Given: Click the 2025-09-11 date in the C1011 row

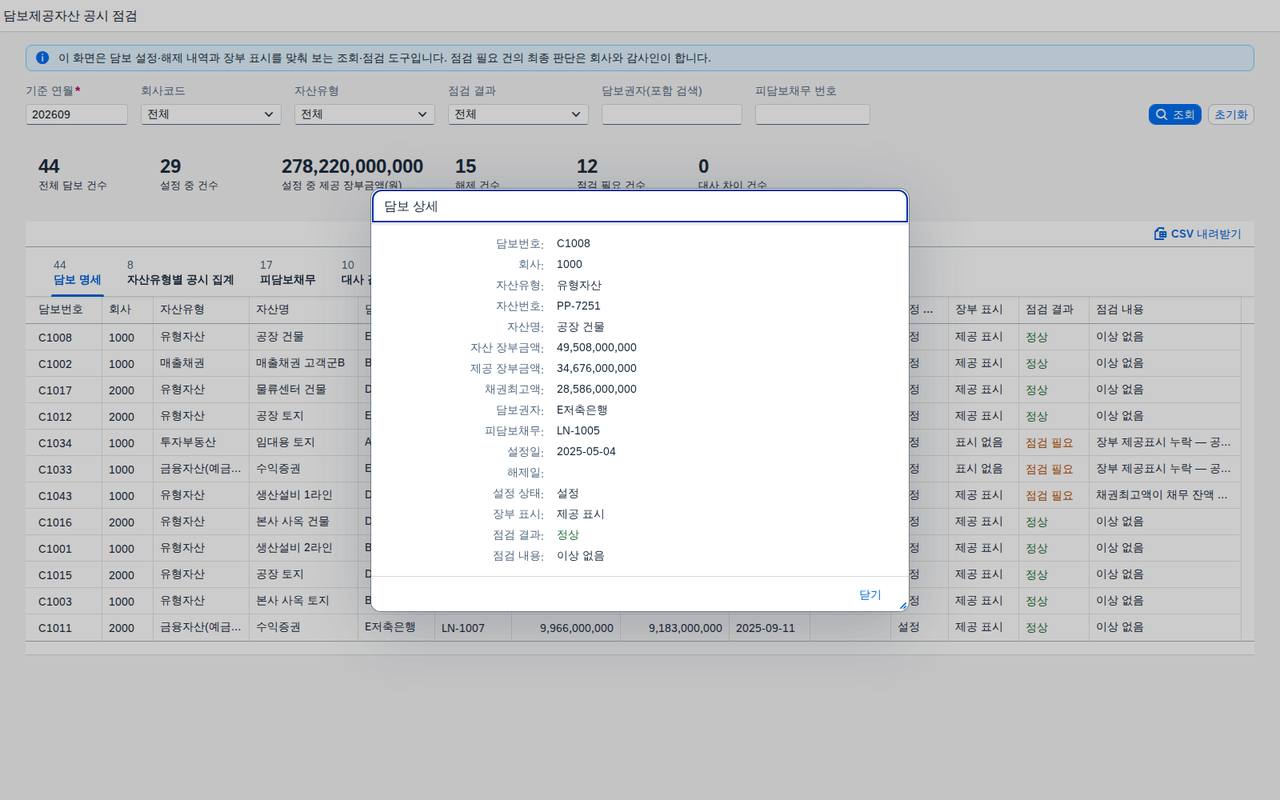Looking at the screenshot, I should [766, 628].
